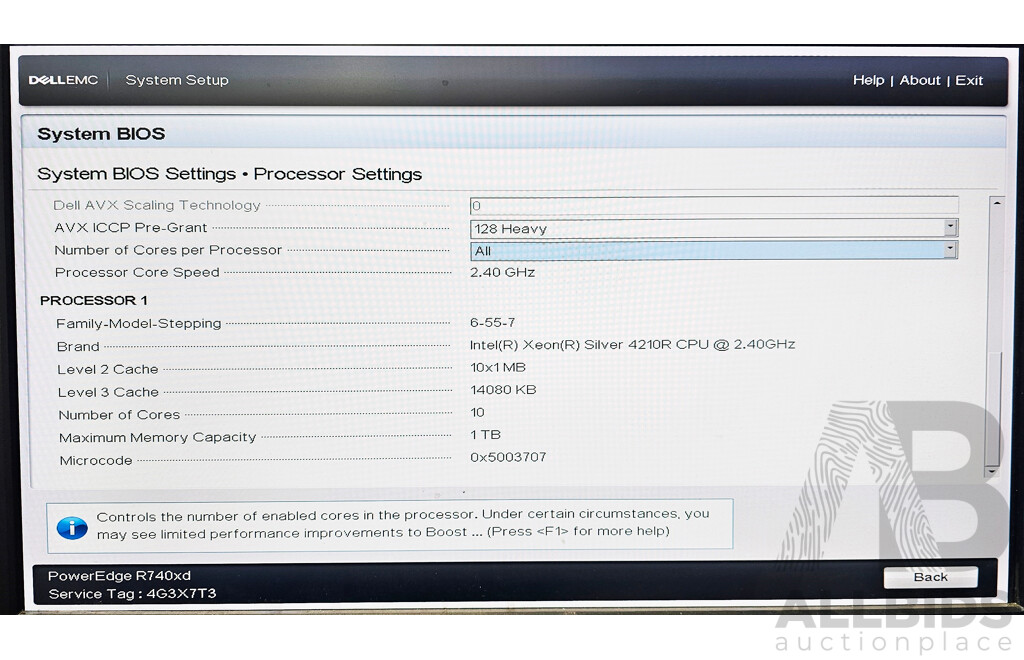Click the '0x5003707' microcode value

(x=508, y=457)
